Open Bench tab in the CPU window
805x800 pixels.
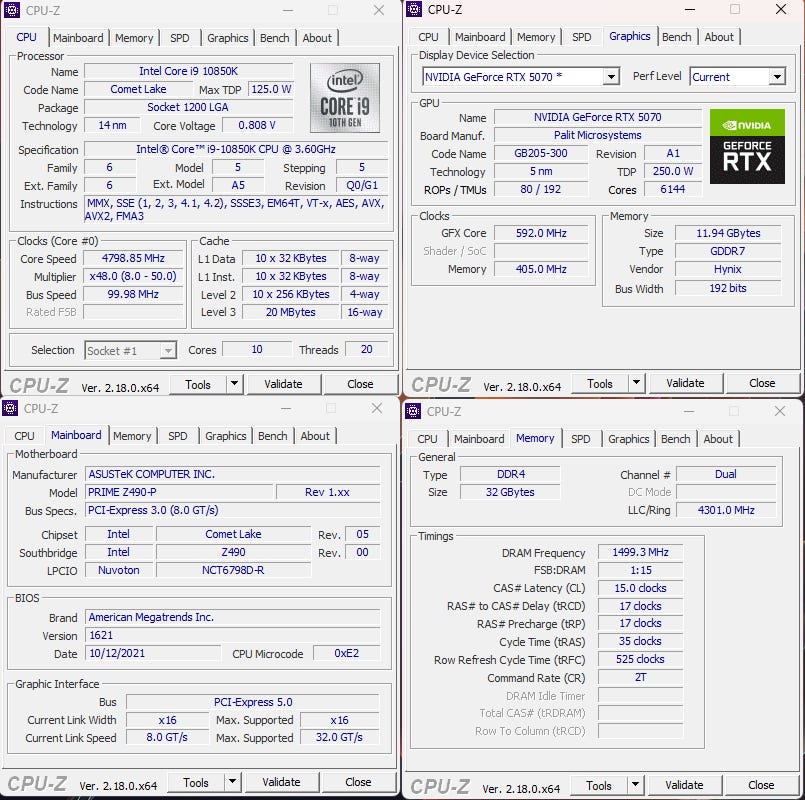pos(275,38)
